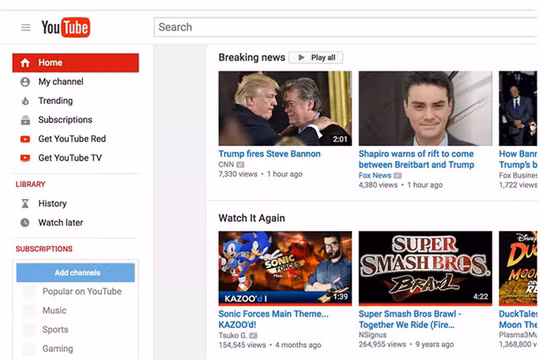Open CNN channel name link

[x=226, y=165]
